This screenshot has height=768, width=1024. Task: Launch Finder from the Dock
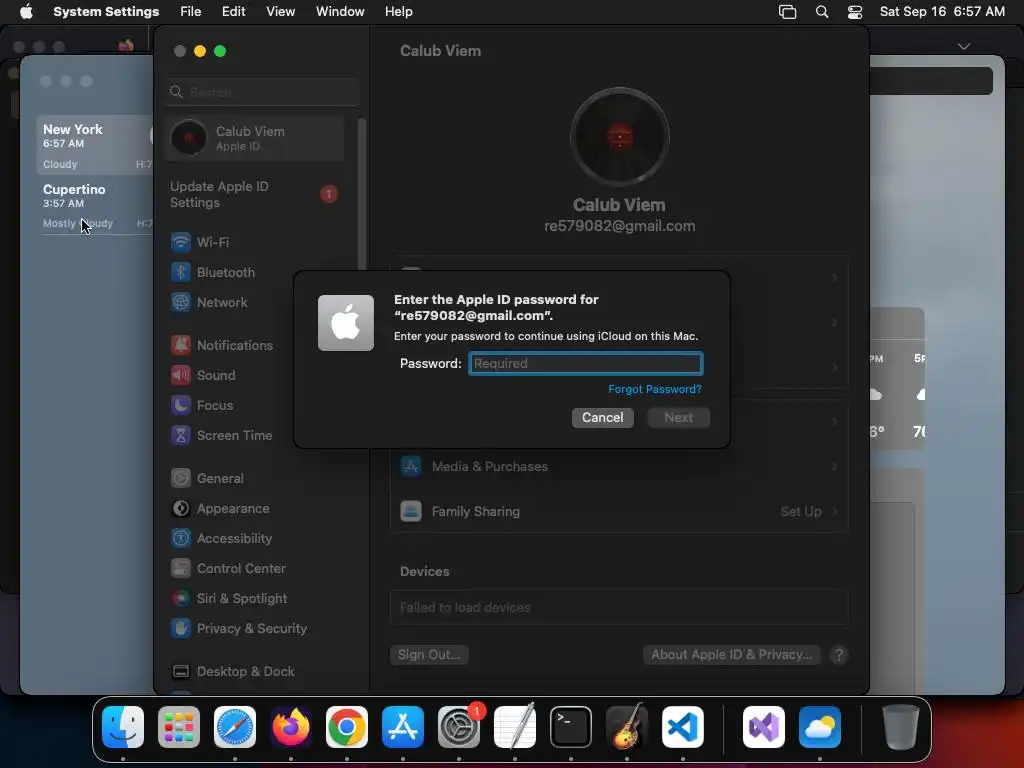tap(123, 726)
